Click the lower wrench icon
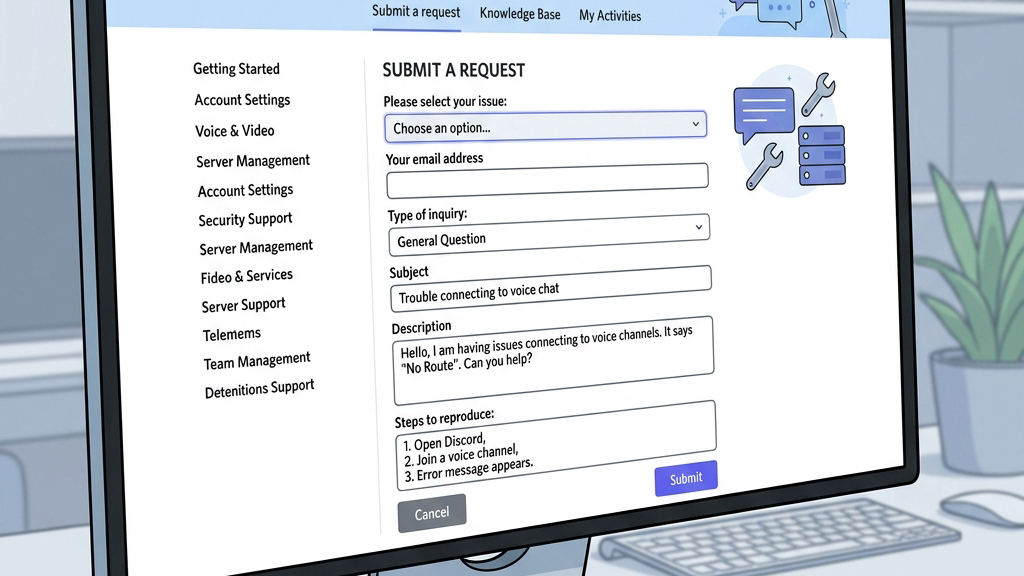 764,167
